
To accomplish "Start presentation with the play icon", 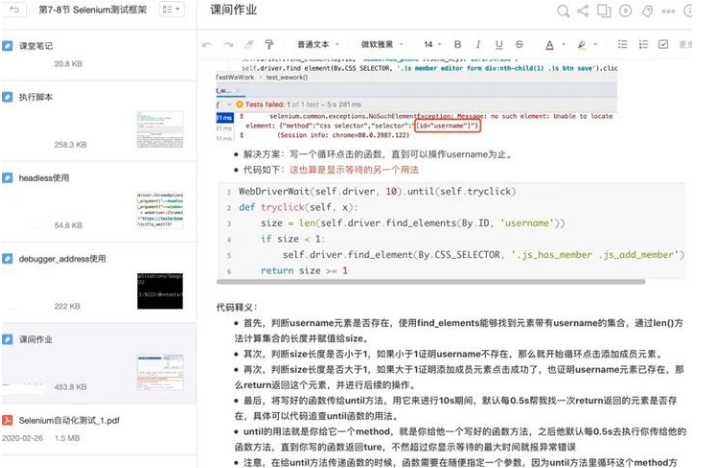I will [625, 10].
